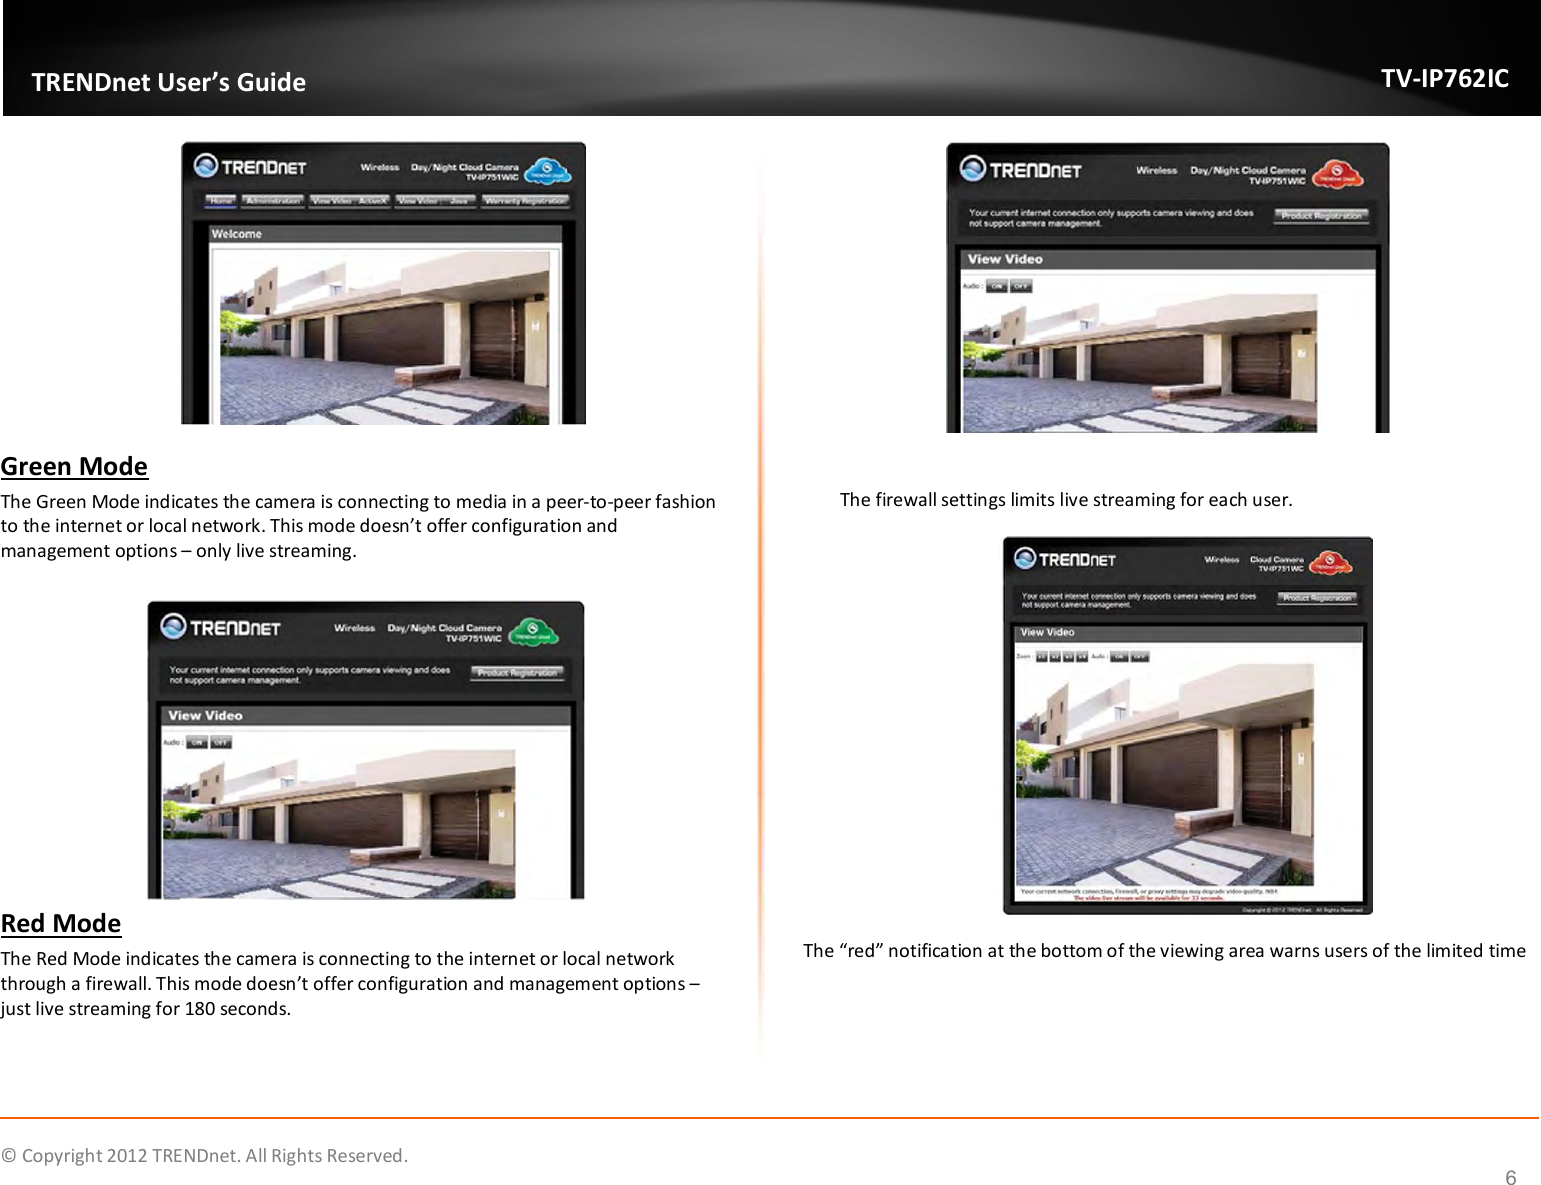Click View Video title in green cloud screenshot
The width and height of the screenshot is (1541, 1185).
tap(205, 715)
